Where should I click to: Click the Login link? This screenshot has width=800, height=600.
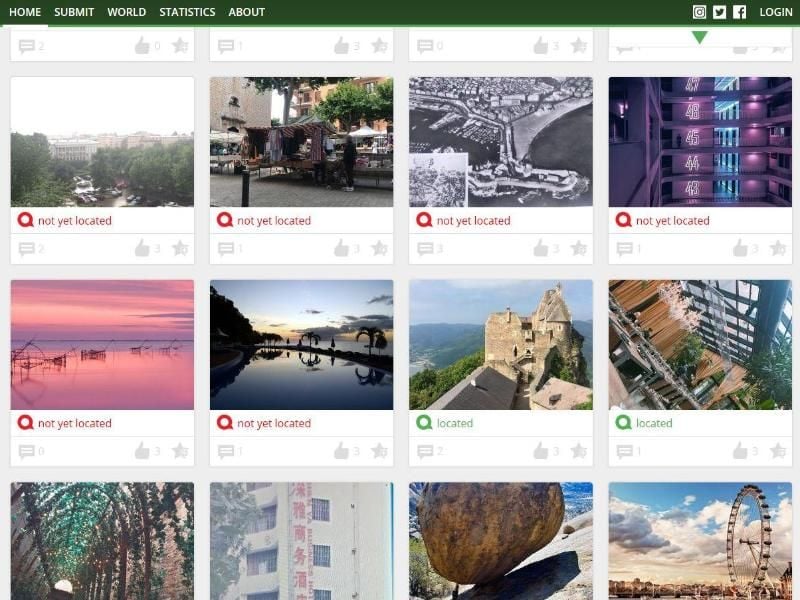point(775,12)
